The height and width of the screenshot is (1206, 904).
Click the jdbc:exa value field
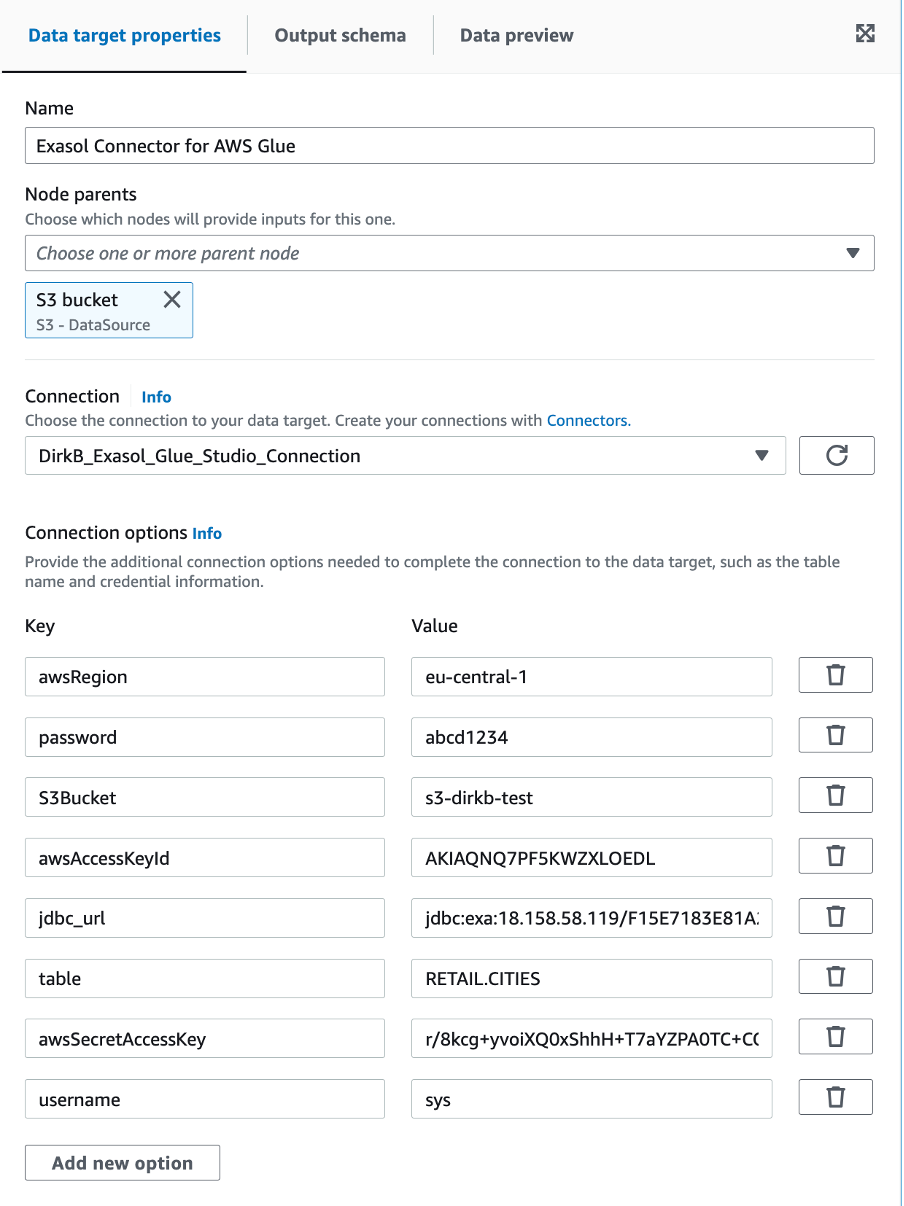pyautogui.click(x=592, y=918)
